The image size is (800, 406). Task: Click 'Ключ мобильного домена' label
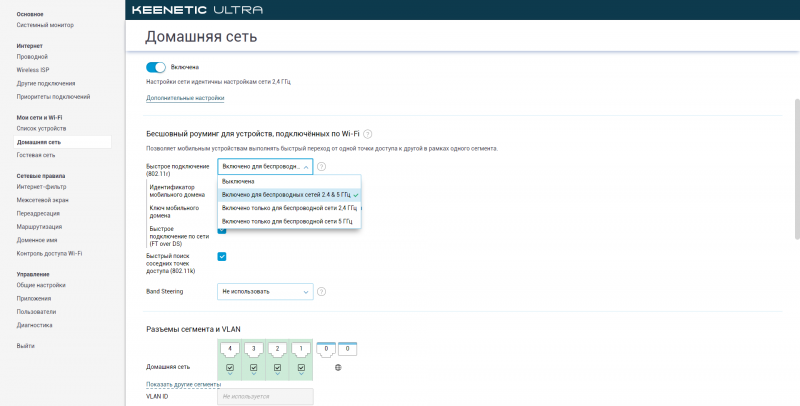[174, 212]
